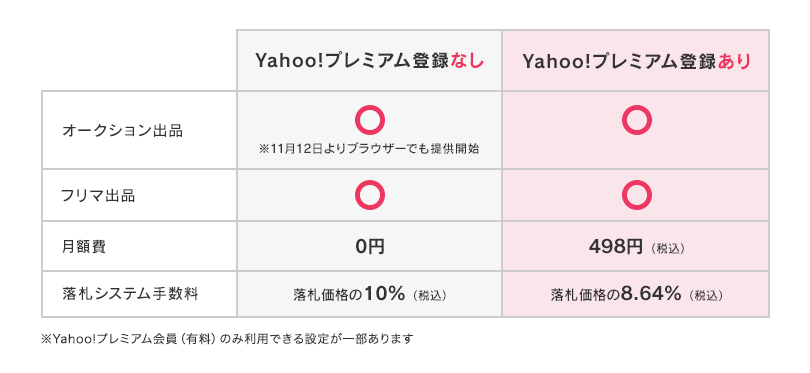Click the (税込) label beside 10%

click(429, 296)
